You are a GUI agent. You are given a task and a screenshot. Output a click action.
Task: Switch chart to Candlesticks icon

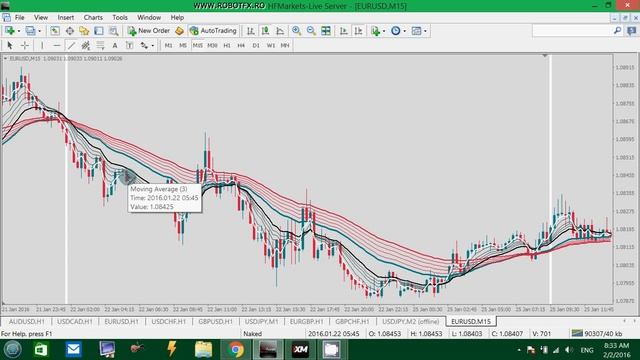(x=265, y=31)
